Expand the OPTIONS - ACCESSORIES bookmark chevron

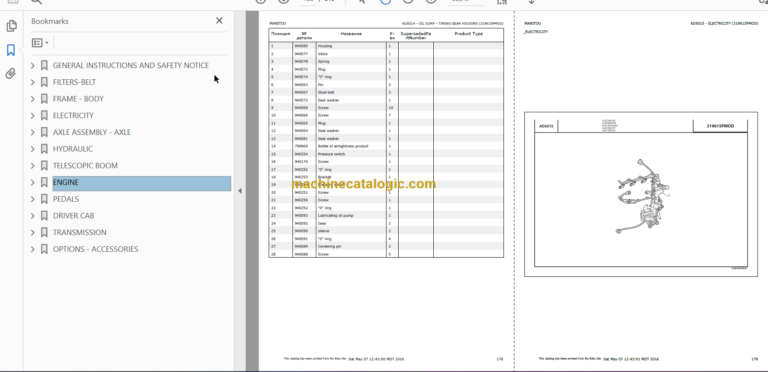(x=33, y=249)
